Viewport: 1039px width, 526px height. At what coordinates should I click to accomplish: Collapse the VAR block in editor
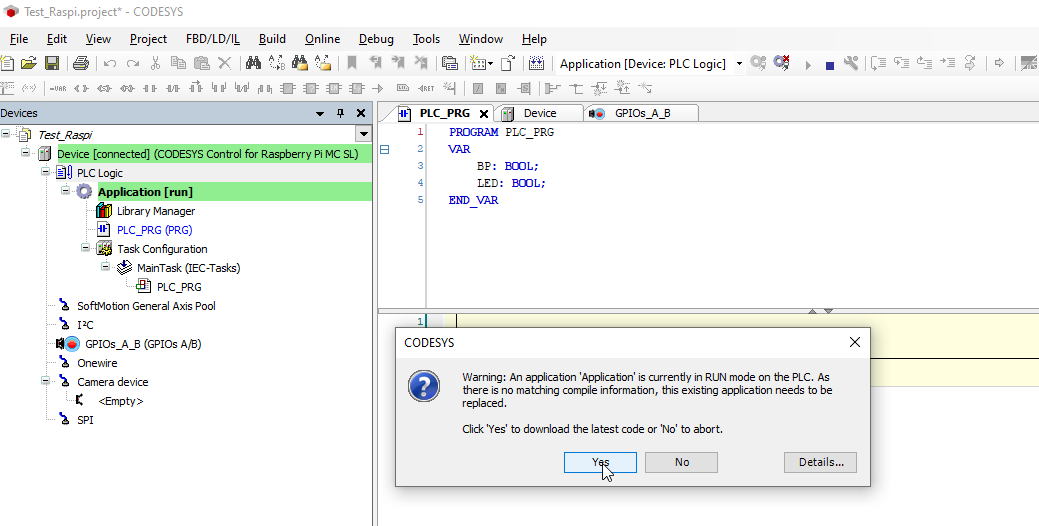(x=384, y=150)
